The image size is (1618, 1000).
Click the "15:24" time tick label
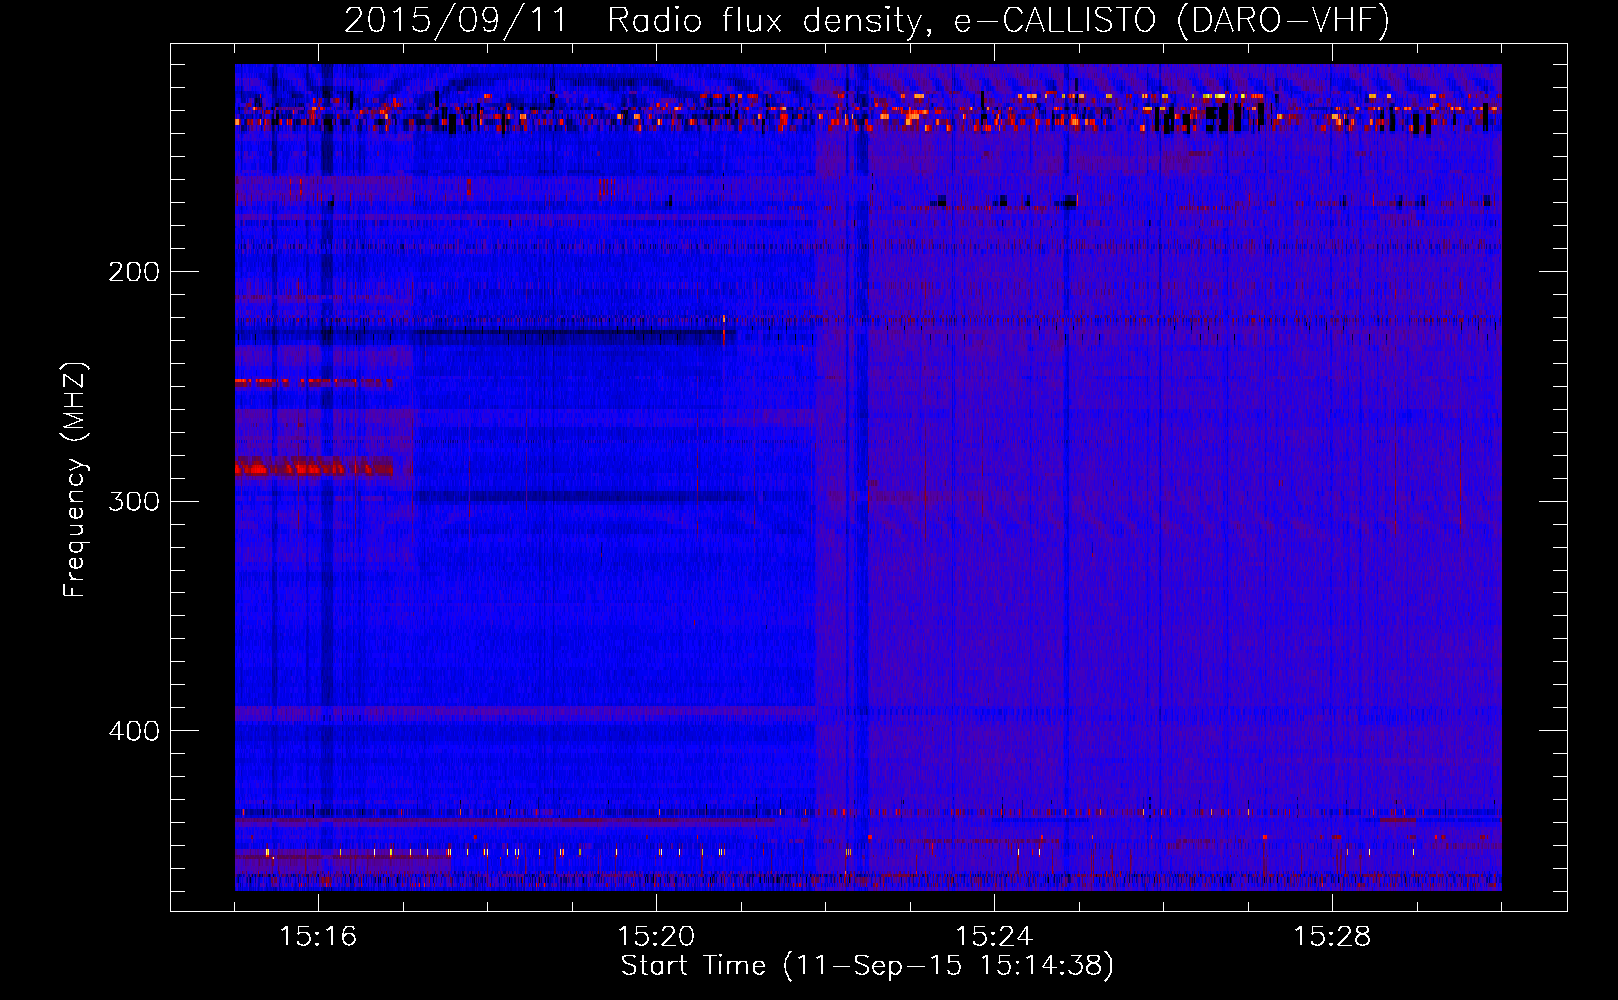(x=994, y=936)
